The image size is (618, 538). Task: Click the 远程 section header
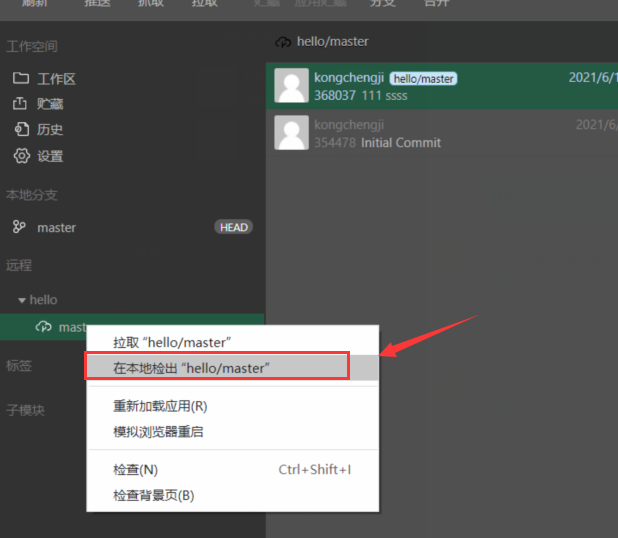(x=19, y=265)
